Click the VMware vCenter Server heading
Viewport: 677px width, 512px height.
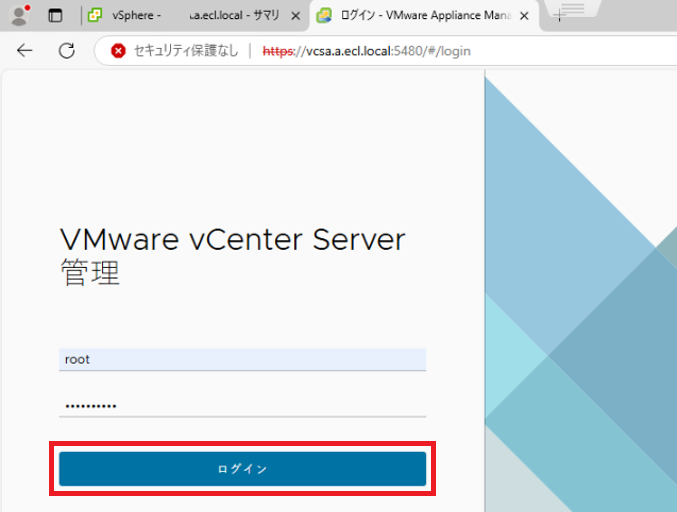[232, 240]
